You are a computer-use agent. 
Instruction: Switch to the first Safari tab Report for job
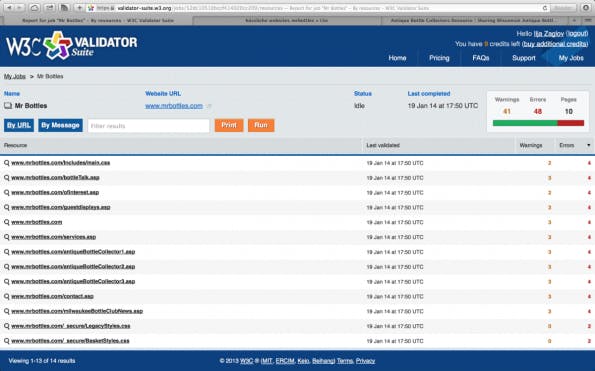[x=98, y=20]
